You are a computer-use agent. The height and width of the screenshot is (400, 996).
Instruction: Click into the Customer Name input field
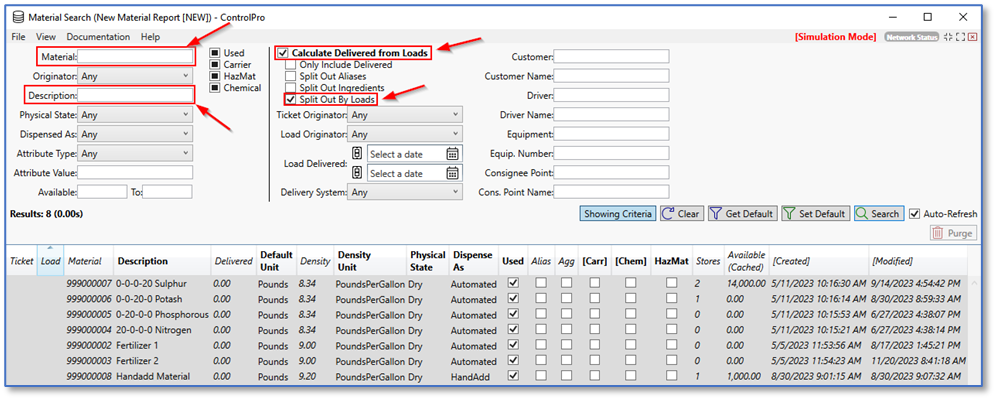pyautogui.click(x=611, y=77)
